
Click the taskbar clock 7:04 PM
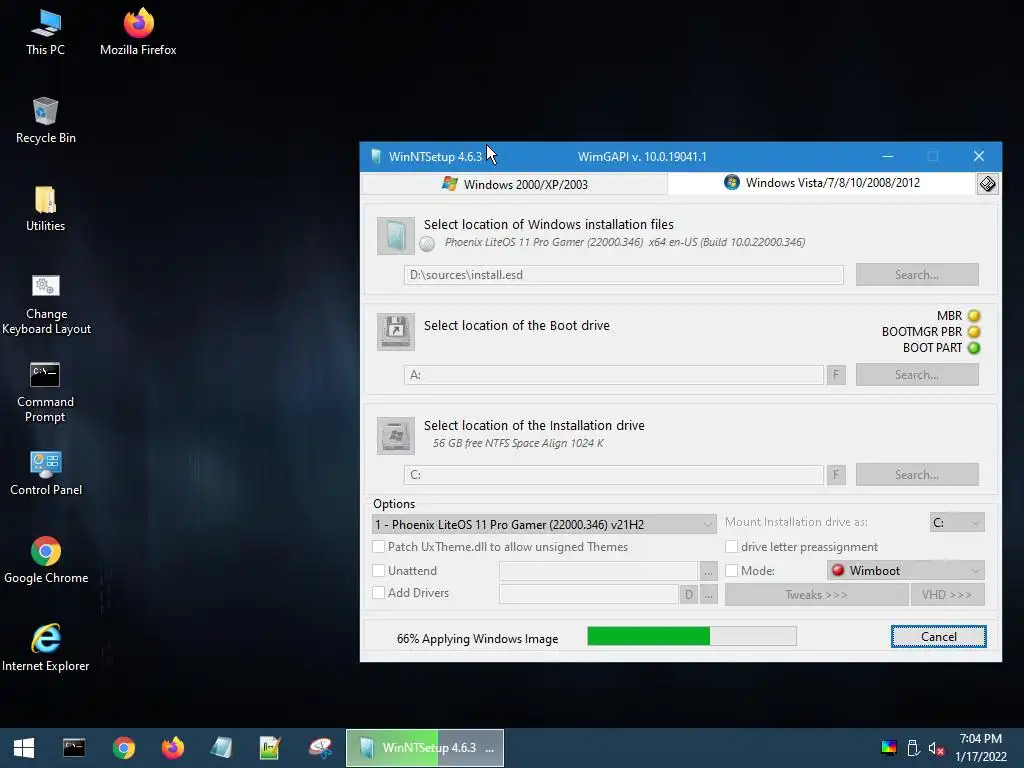coord(980,739)
